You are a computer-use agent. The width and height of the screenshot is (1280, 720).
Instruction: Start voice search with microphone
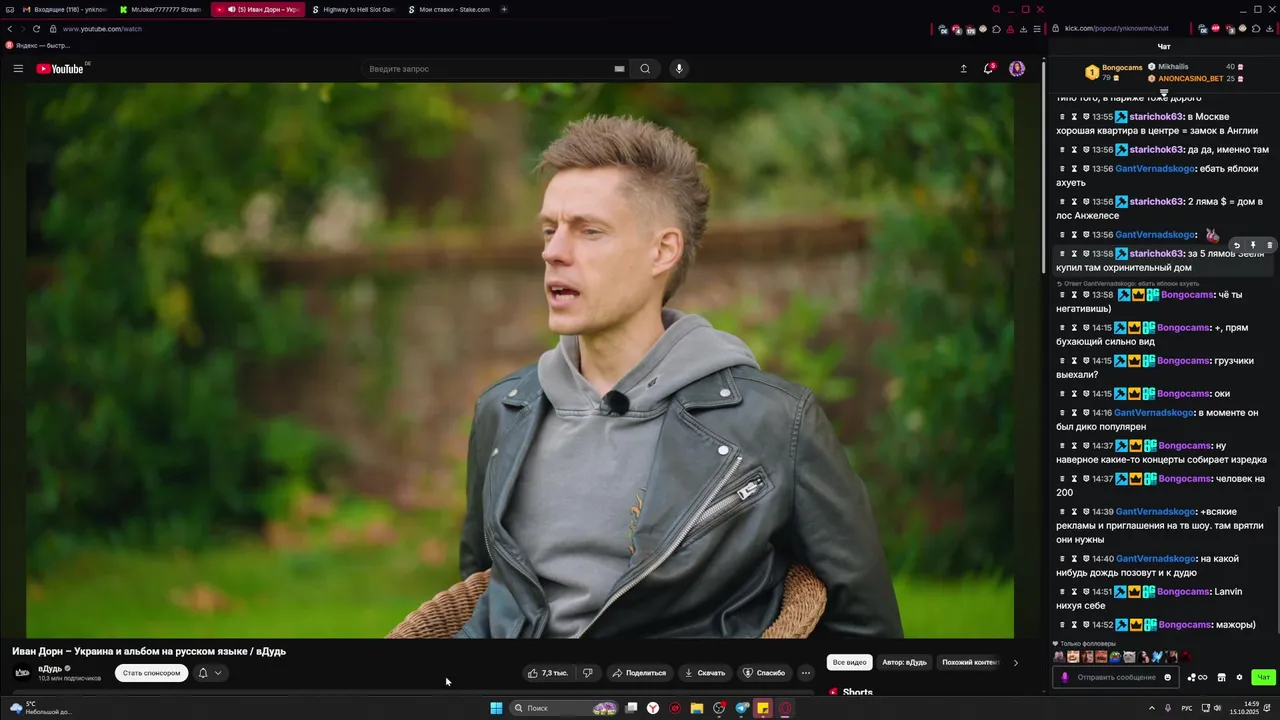tap(679, 69)
